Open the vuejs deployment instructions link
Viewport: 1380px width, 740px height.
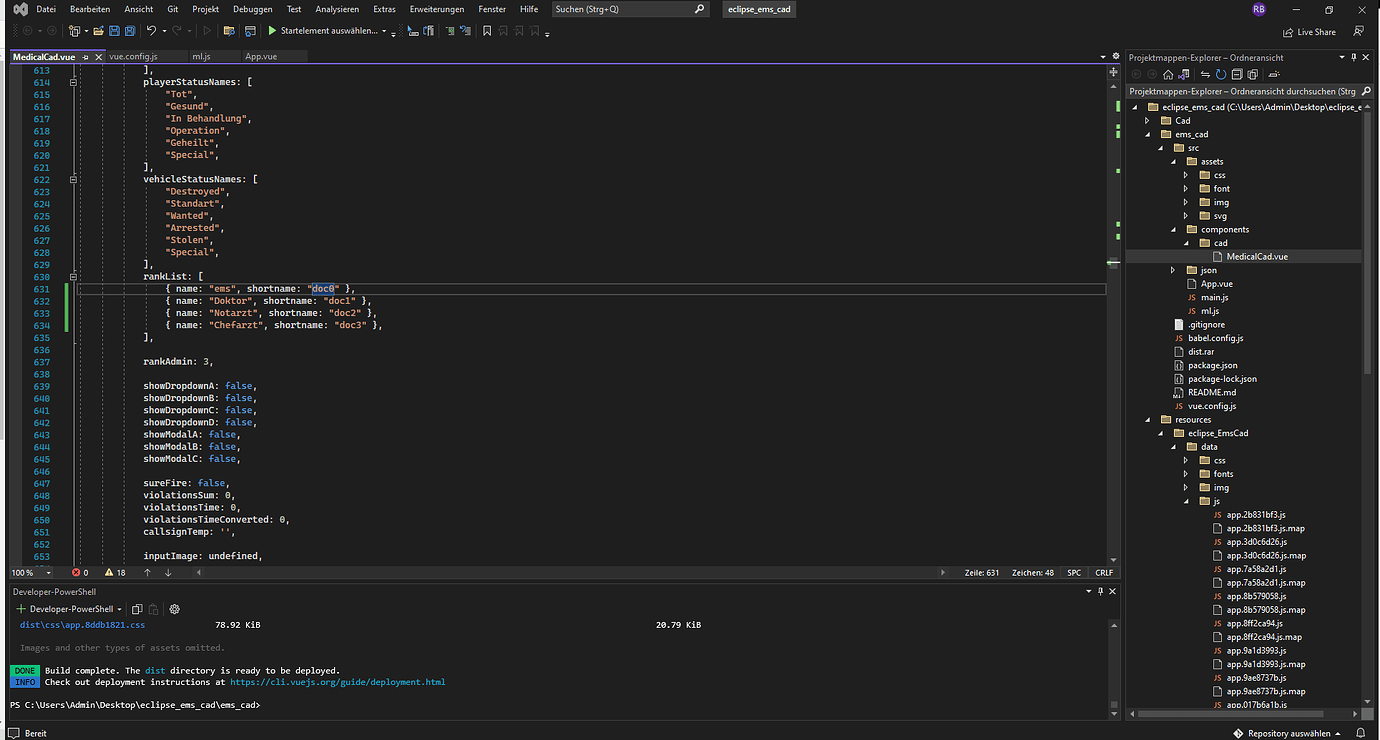(x=337, y=681)
